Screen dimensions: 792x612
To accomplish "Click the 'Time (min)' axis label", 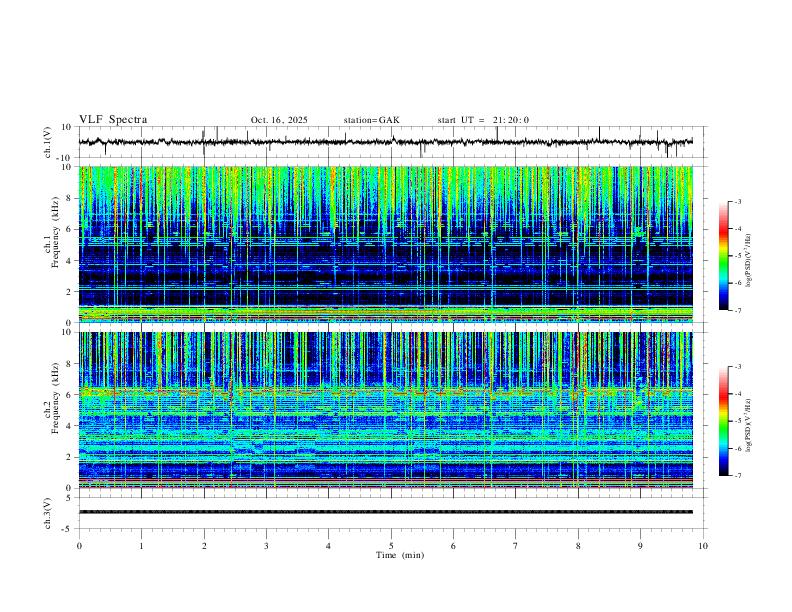I will 400,555.
